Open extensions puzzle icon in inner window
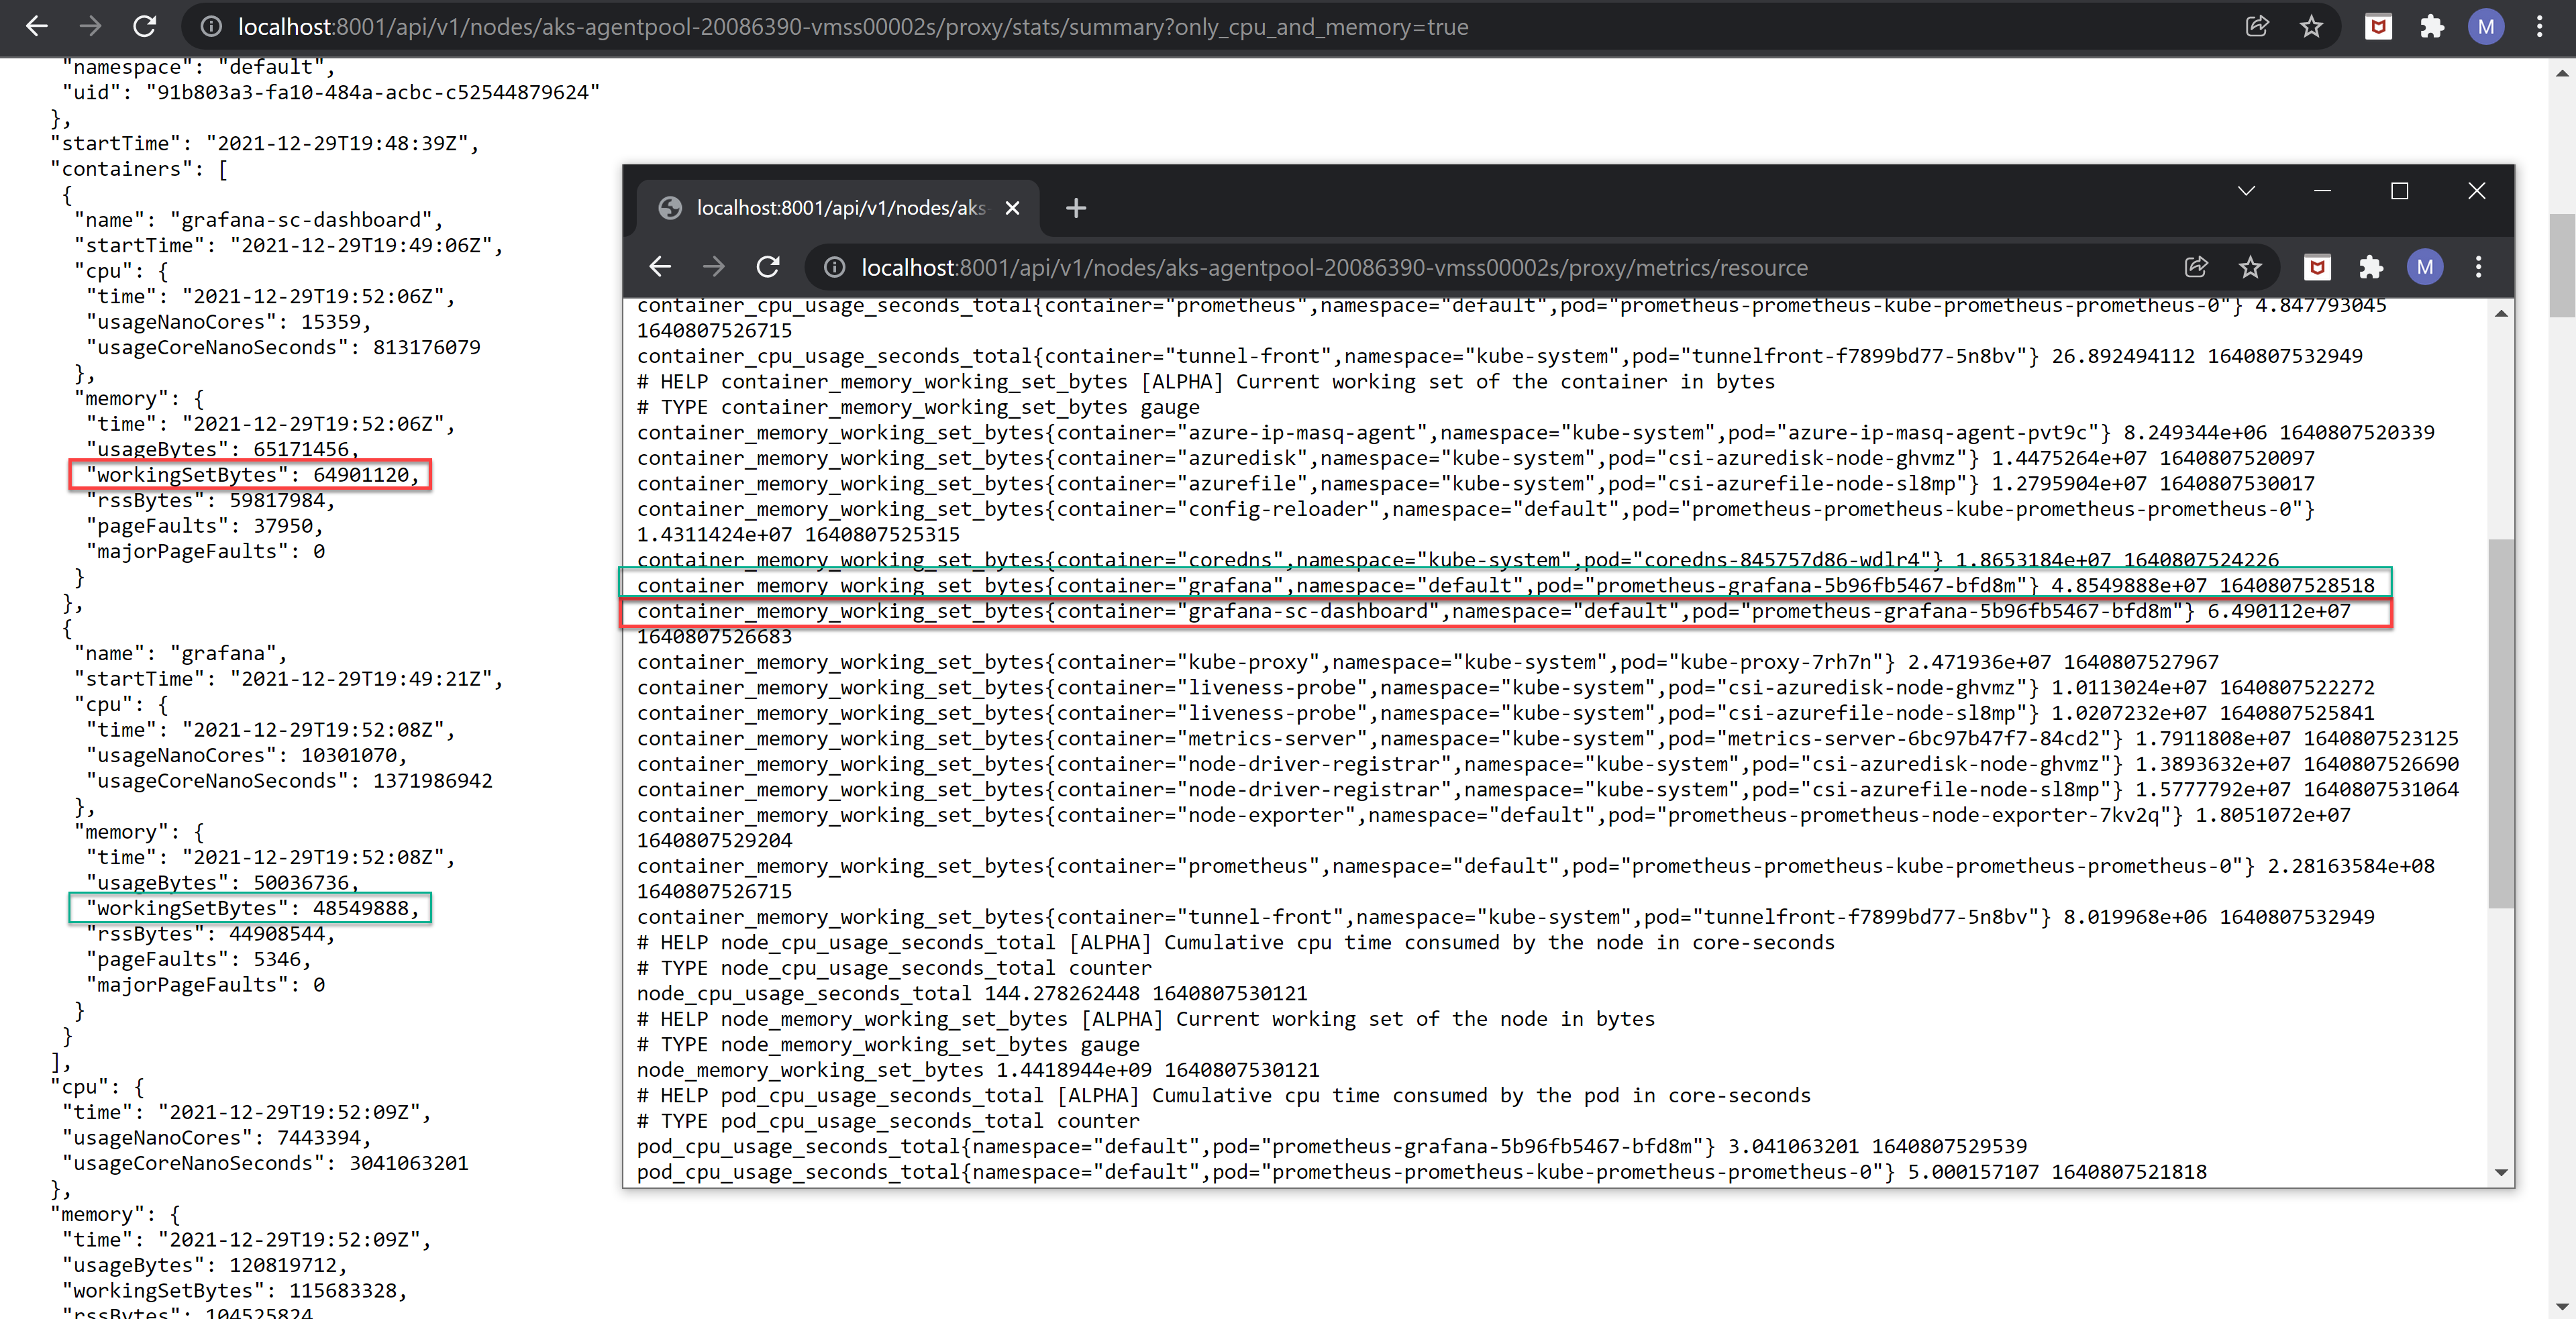 click(2370, 267)
